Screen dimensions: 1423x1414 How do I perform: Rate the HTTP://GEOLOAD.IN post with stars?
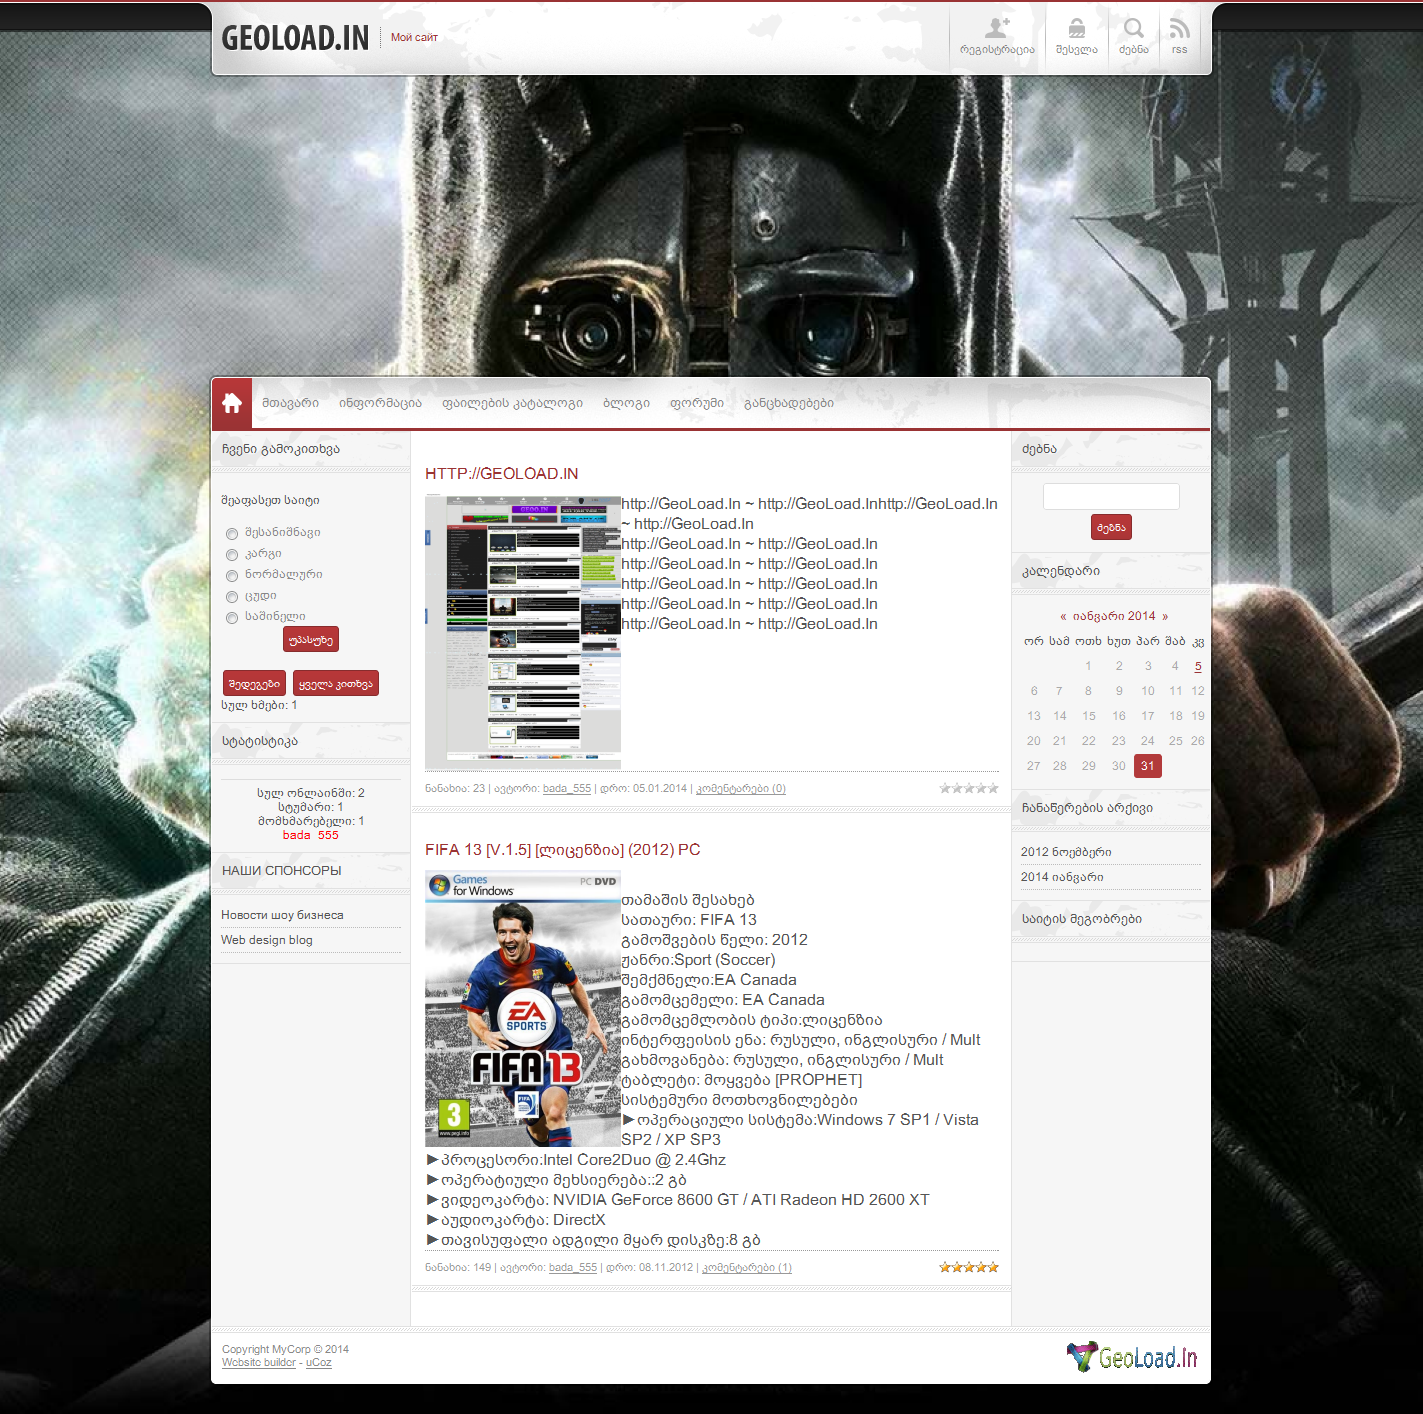point(968,788)
